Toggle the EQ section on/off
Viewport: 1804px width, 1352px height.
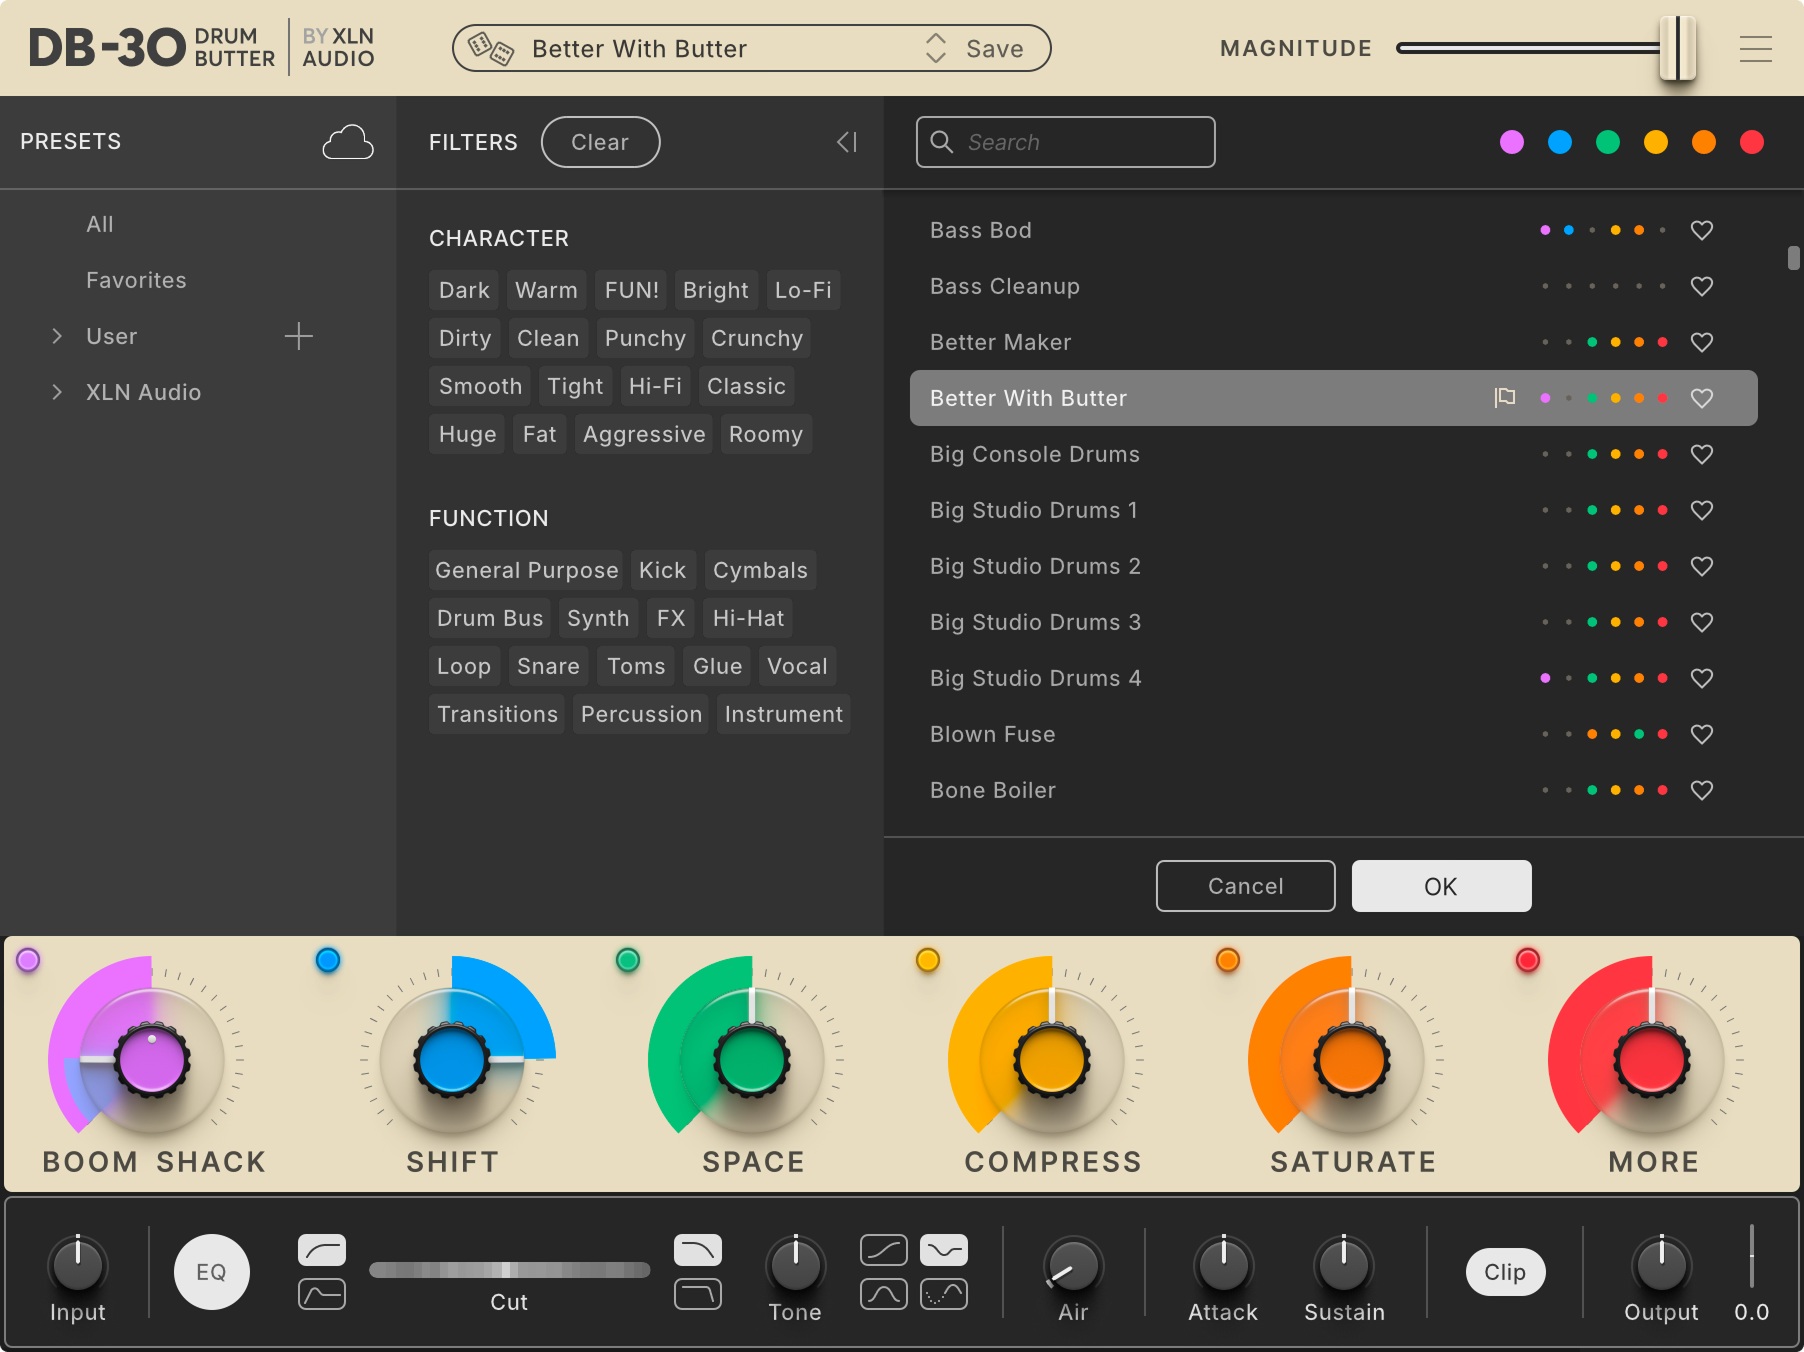(x=212, y=1272)
